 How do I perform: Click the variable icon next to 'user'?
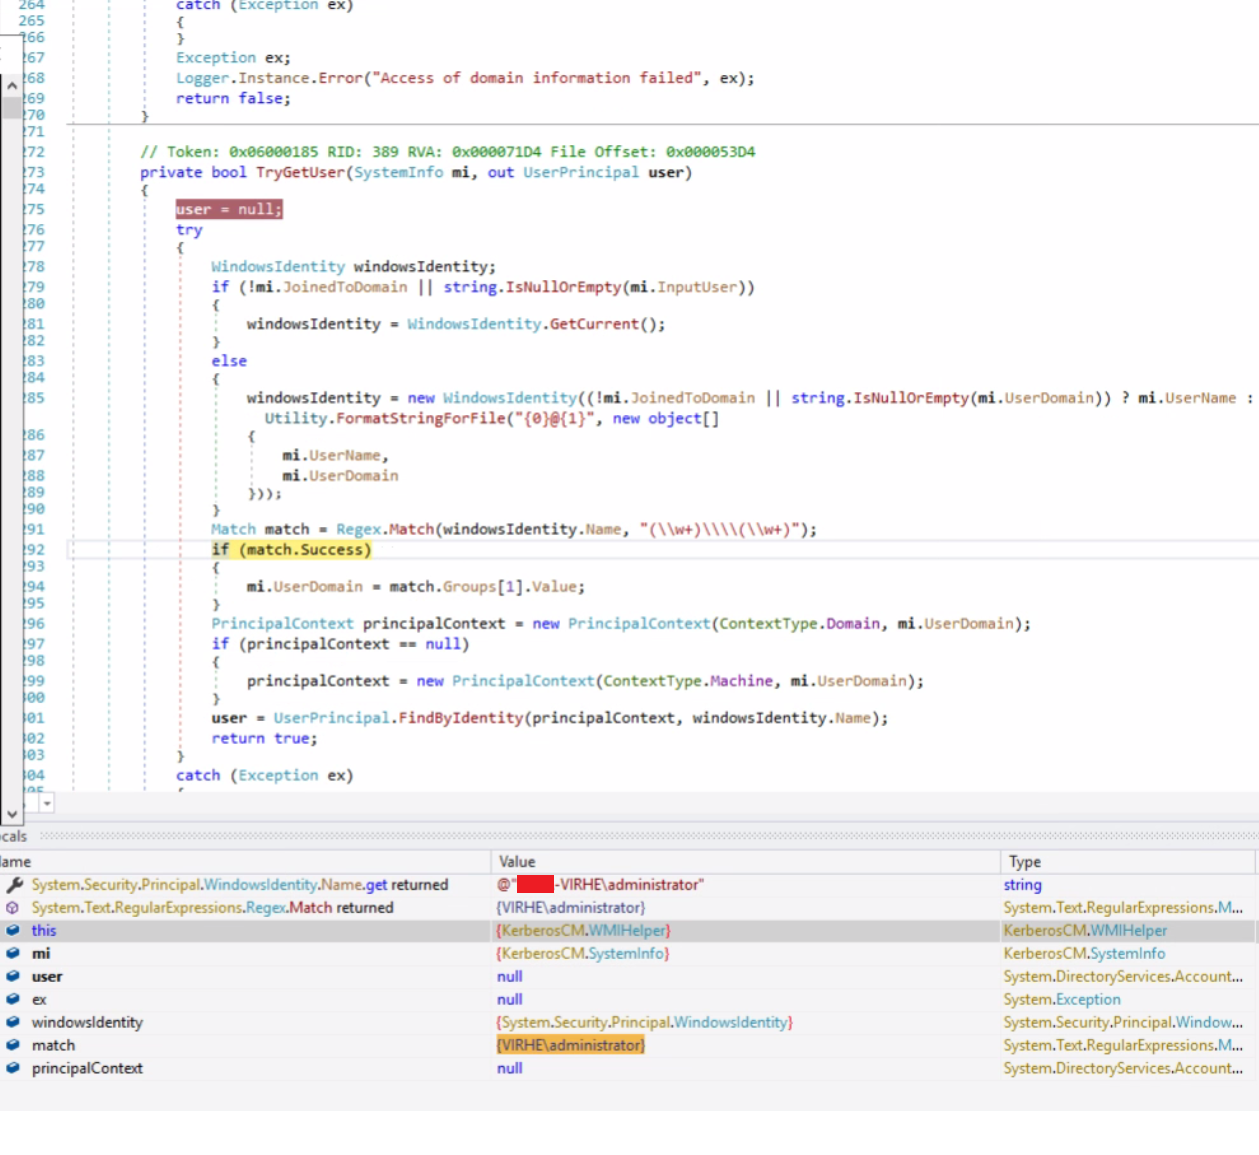[13, 976]
